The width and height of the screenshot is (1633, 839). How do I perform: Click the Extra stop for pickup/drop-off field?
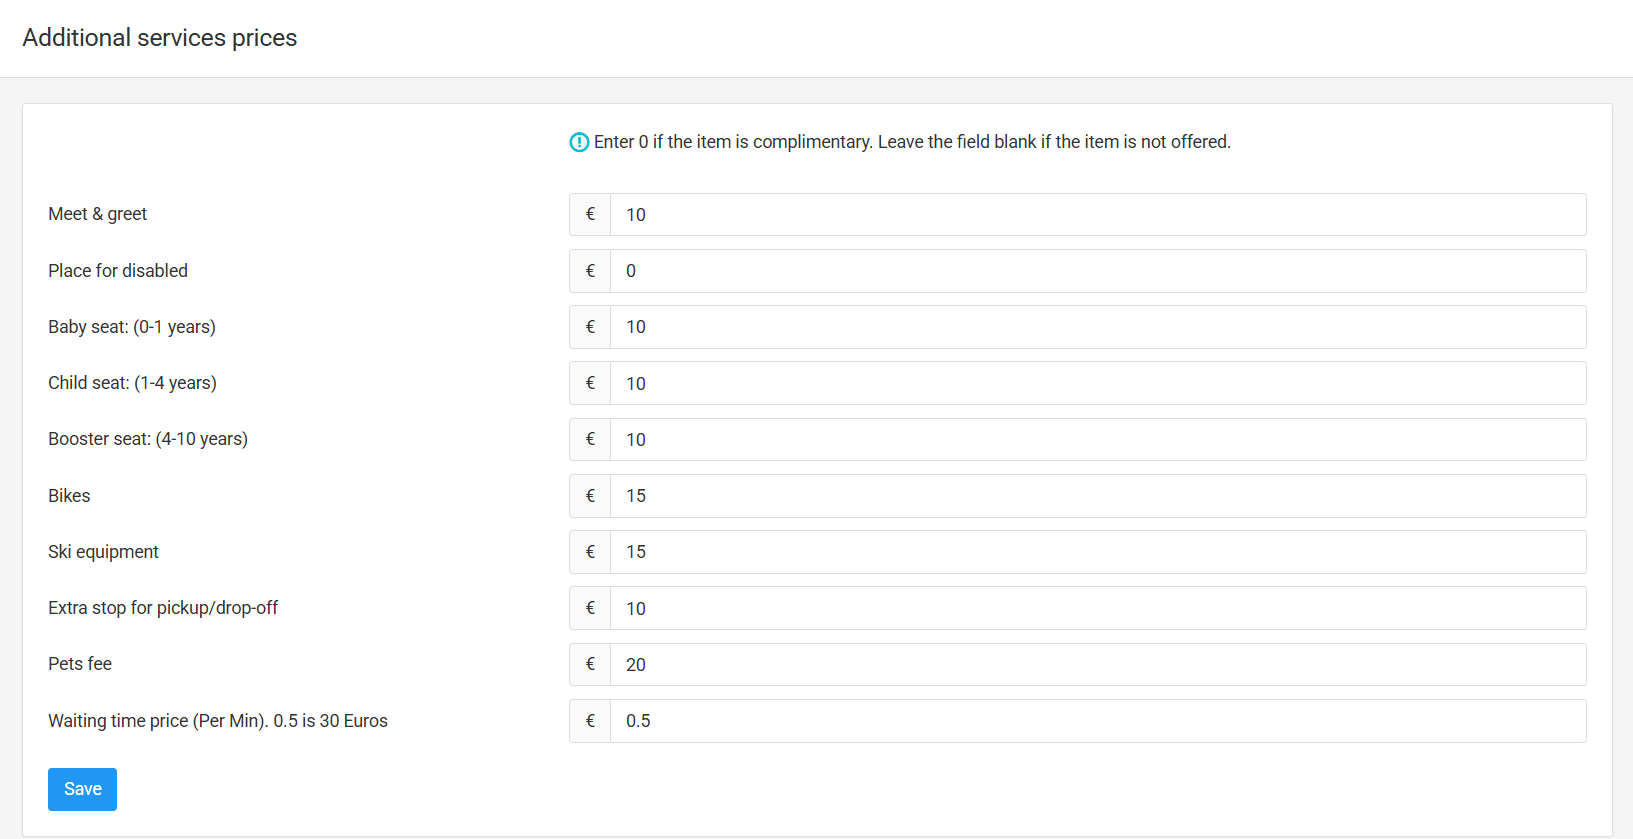1097,608
